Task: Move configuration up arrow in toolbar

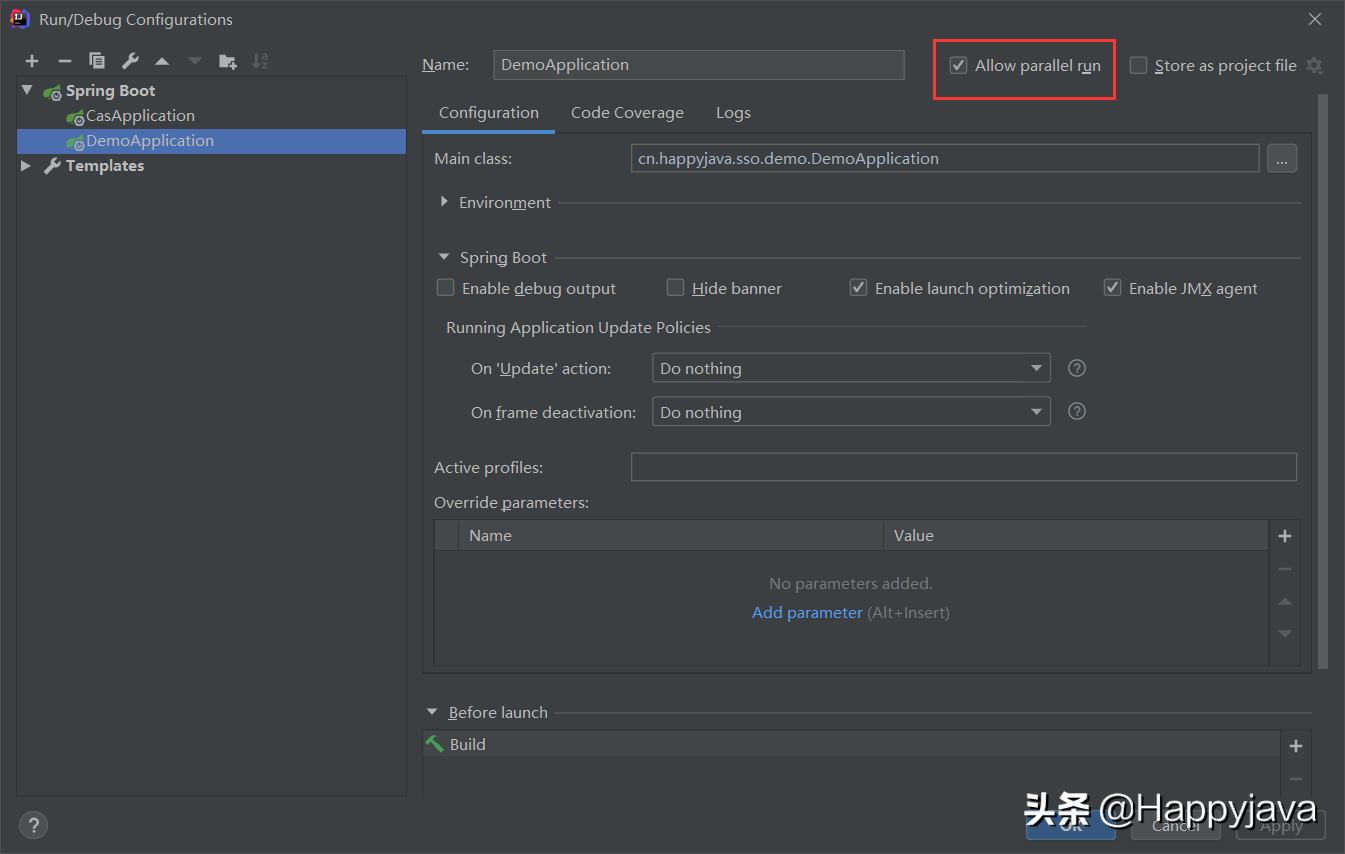Action: [162, 61]
